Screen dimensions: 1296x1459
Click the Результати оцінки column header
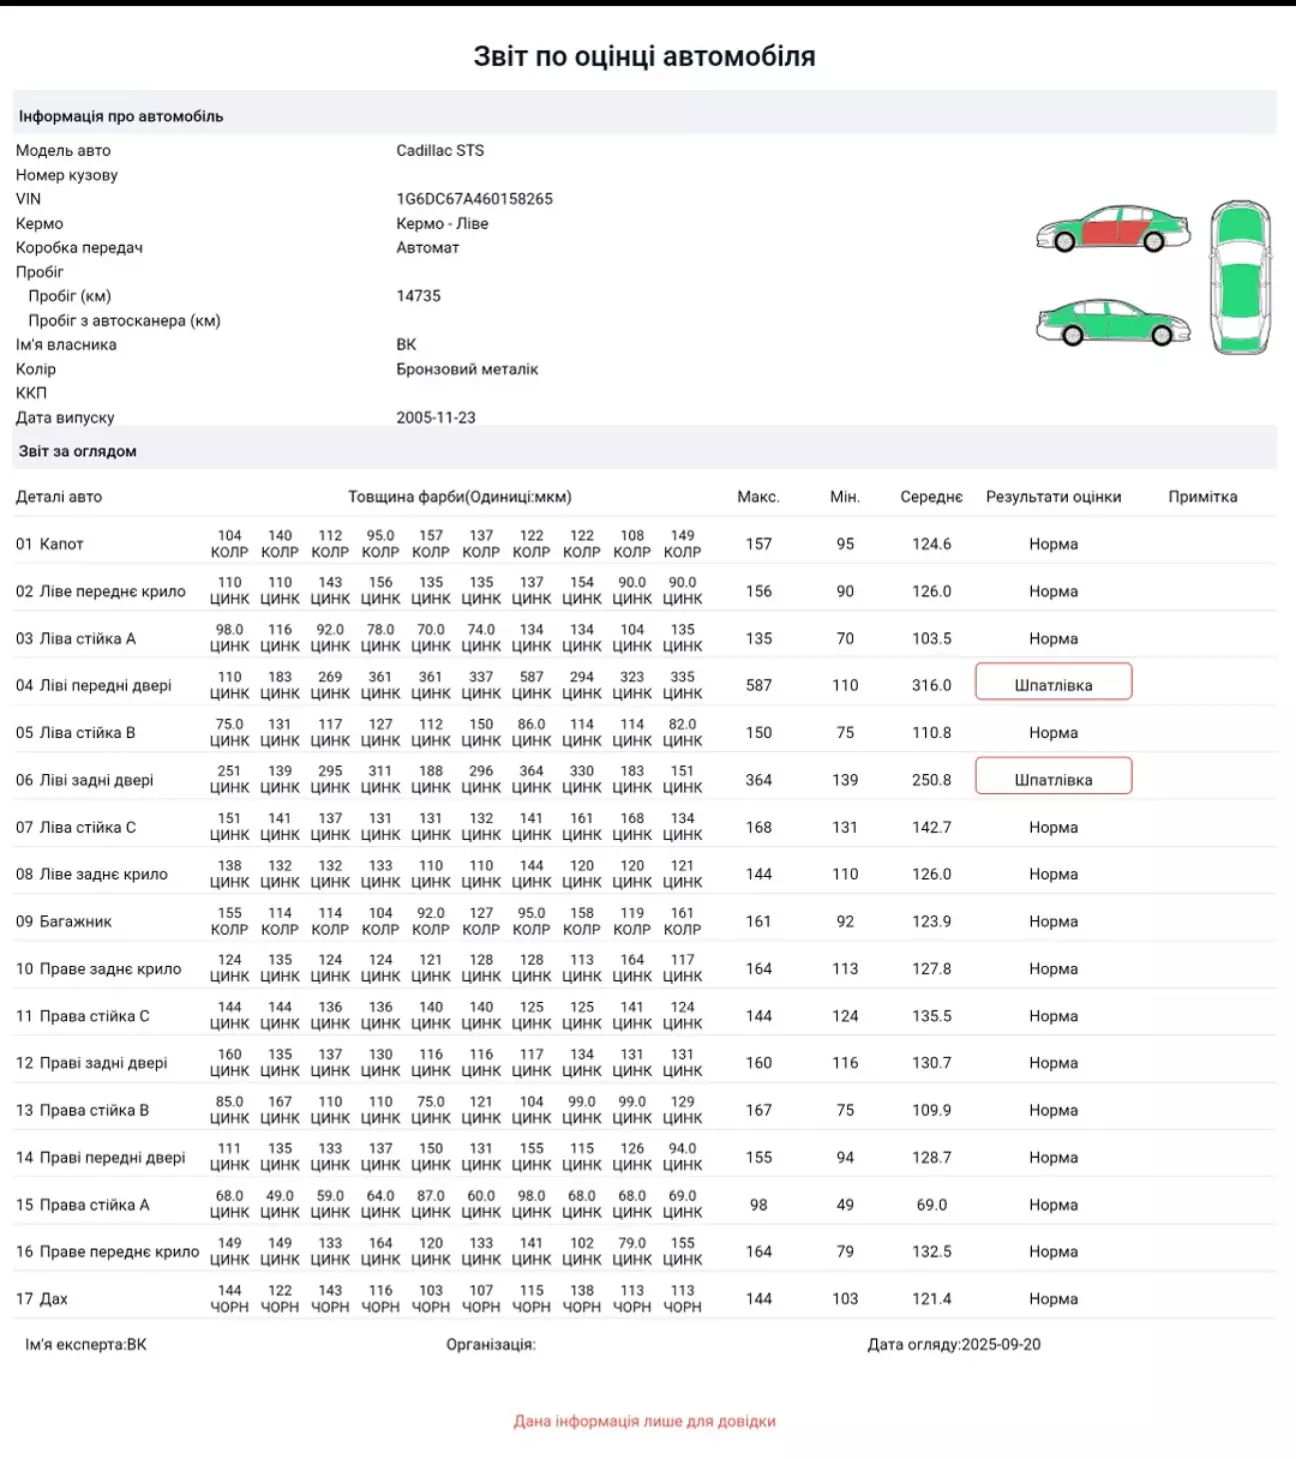coord(1053,497)
